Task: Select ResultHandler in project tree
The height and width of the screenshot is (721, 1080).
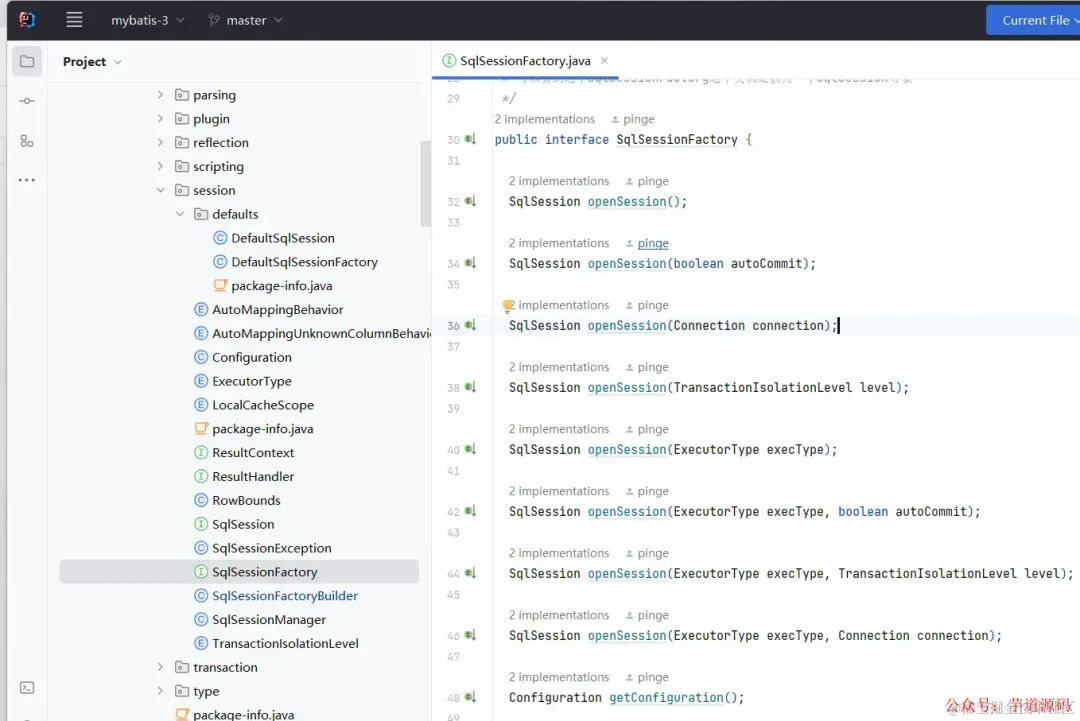Action: tap(253, 477)
